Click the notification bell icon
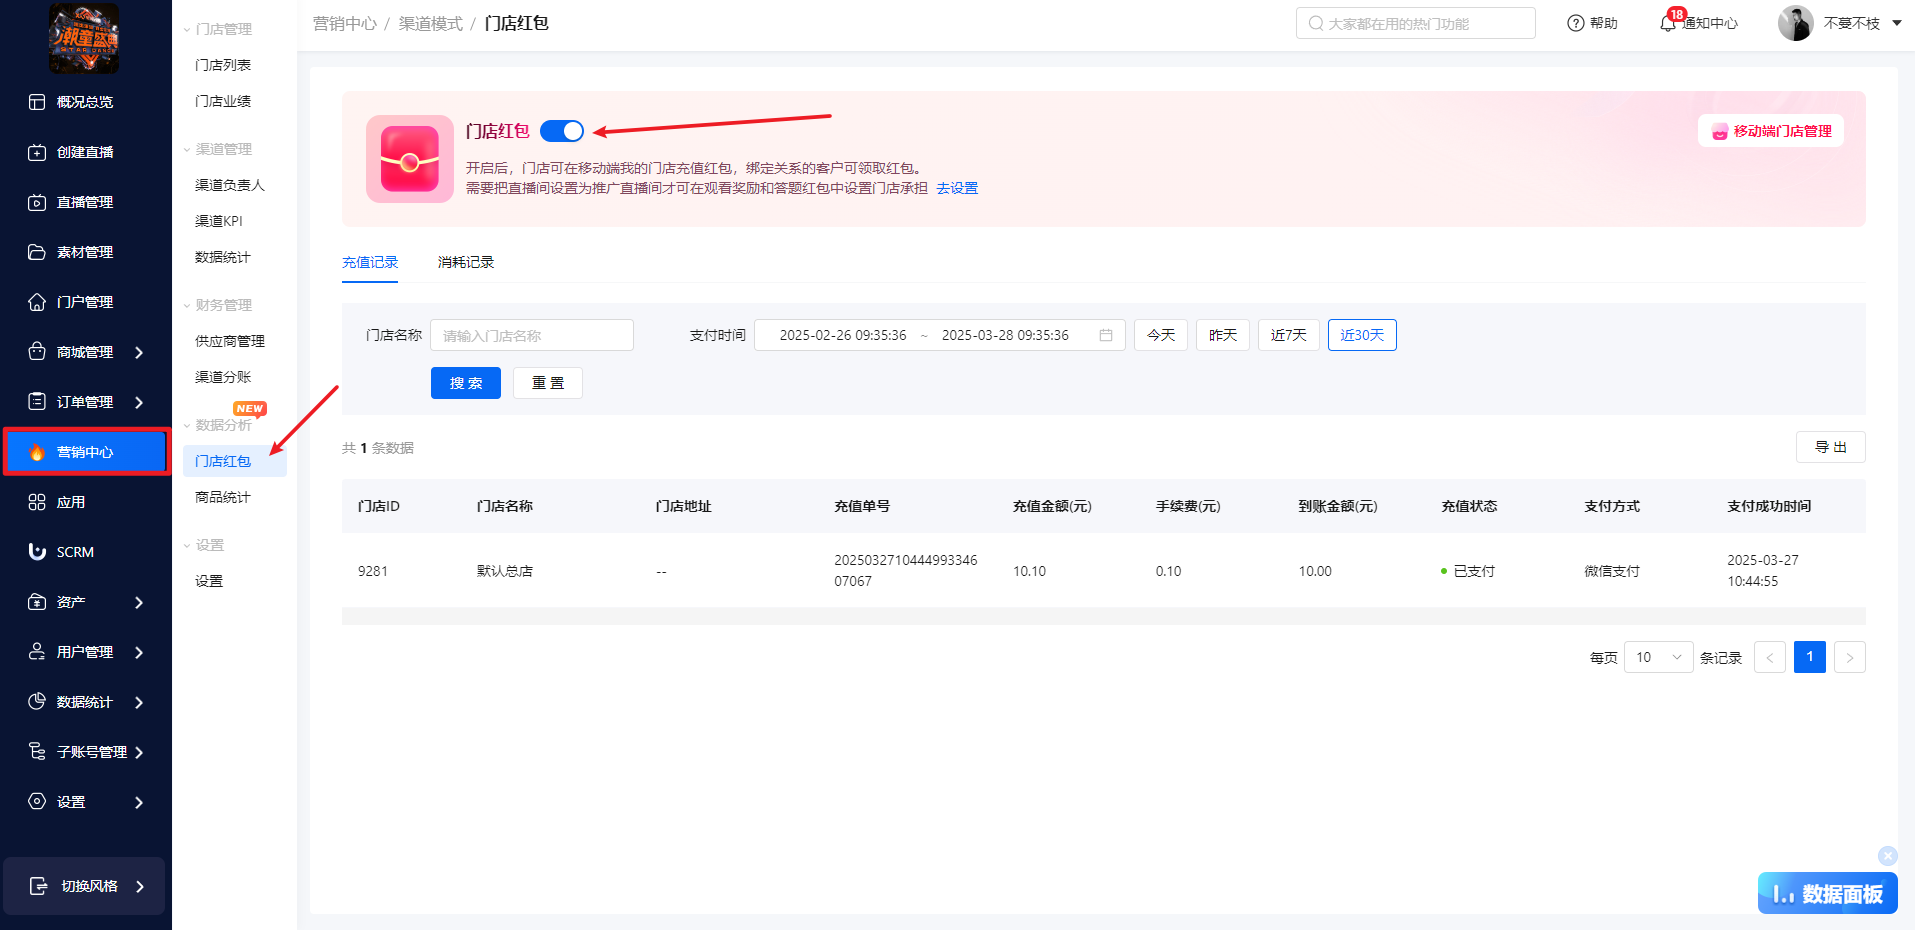The height and width of the screenshot is (931, 1915). 1667,23
